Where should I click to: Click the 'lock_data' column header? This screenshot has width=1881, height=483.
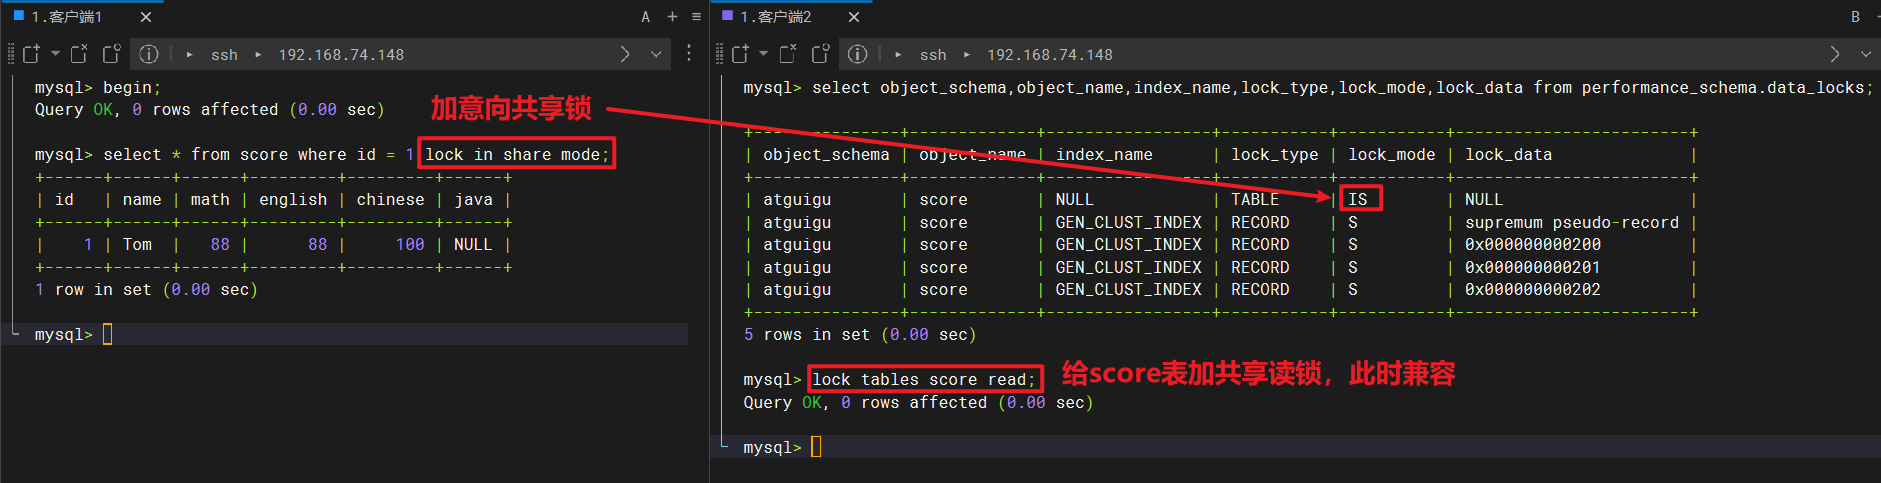click(1508, 154)
